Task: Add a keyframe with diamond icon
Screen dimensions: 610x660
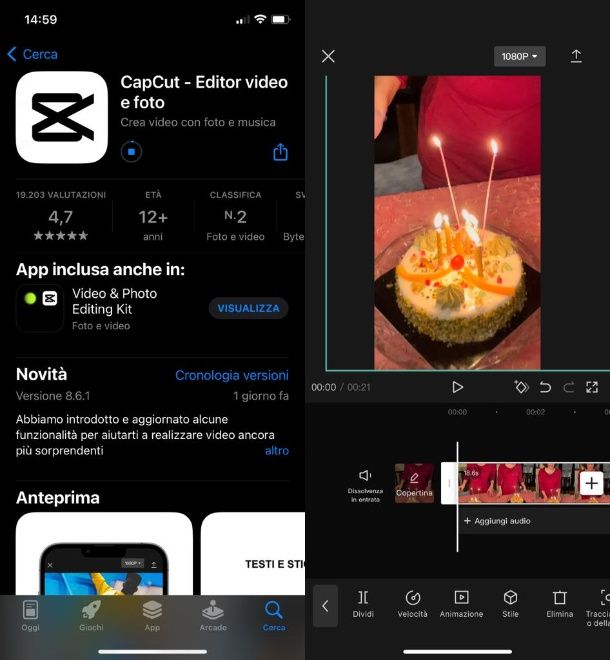Action: (x=521, y=387)
